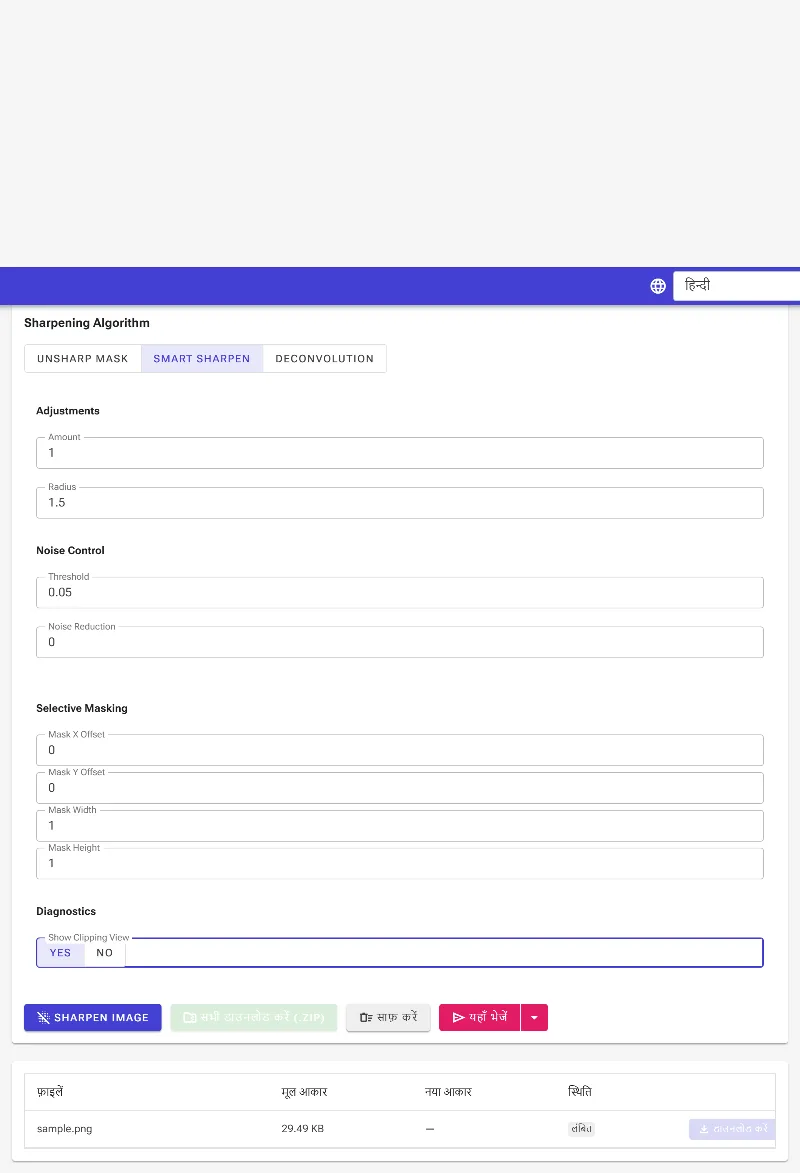This screenshot has width=800, height=1173.
Task: Click the Sharpen Image button
Action: pos(93,1017)
